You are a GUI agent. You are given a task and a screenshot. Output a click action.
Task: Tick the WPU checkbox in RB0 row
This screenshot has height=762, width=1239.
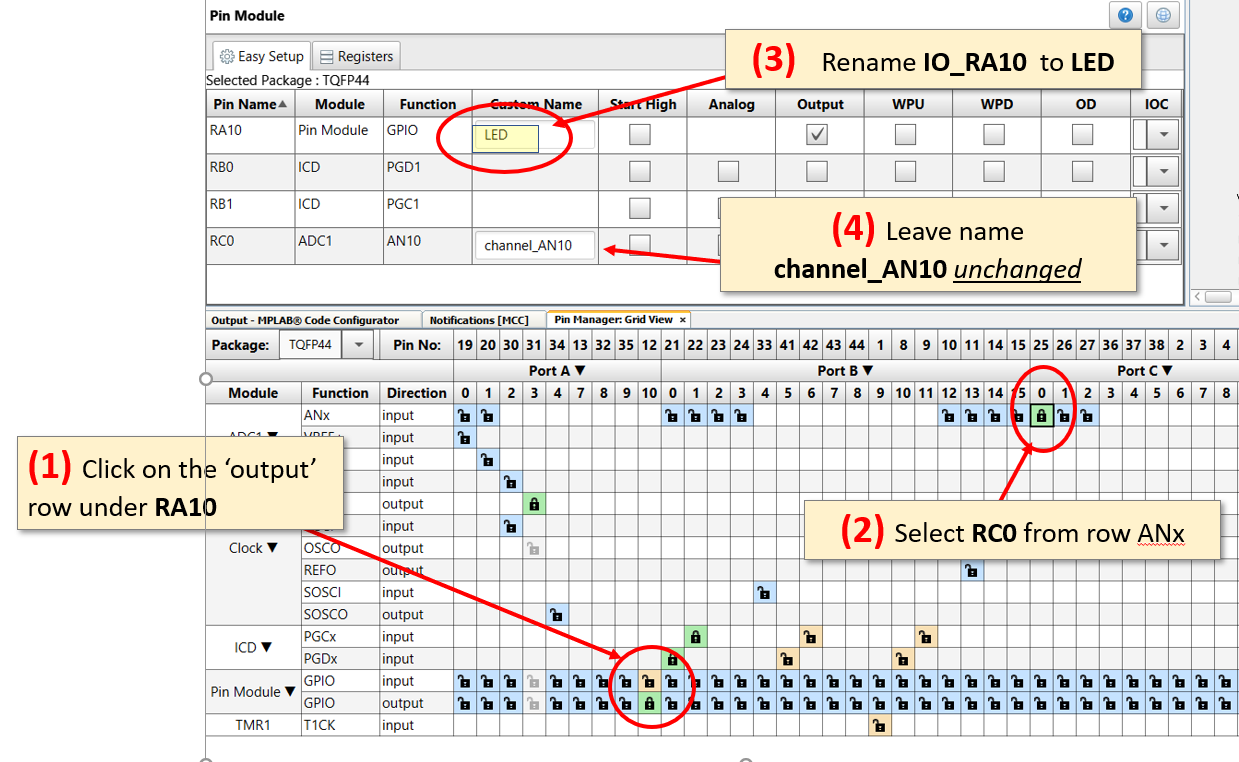point(905,171)
